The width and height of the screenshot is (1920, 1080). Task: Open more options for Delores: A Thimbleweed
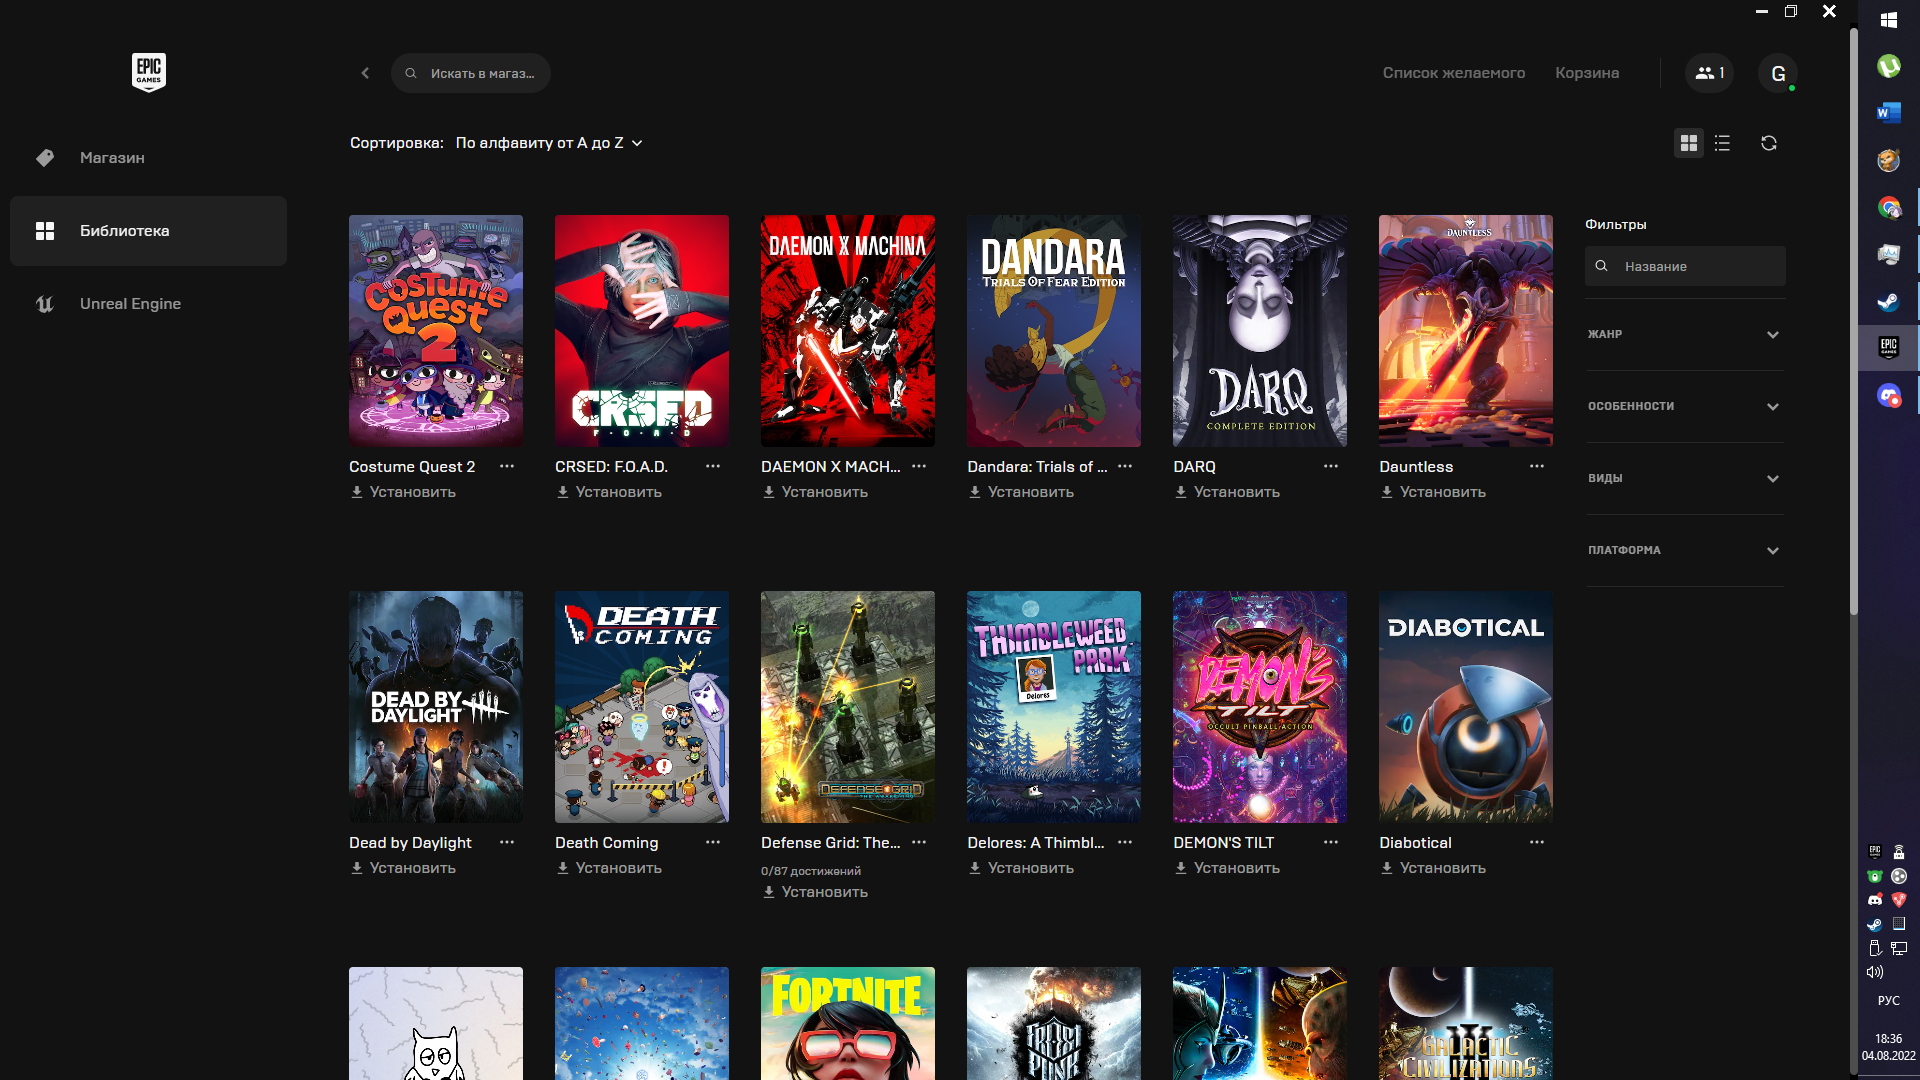click(x=1125, y=842)
